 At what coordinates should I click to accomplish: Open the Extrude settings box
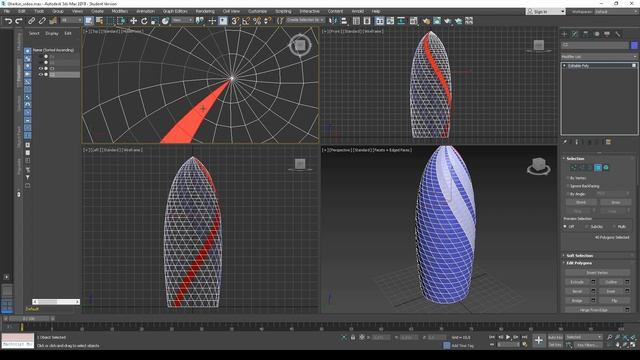click(593, 282)
